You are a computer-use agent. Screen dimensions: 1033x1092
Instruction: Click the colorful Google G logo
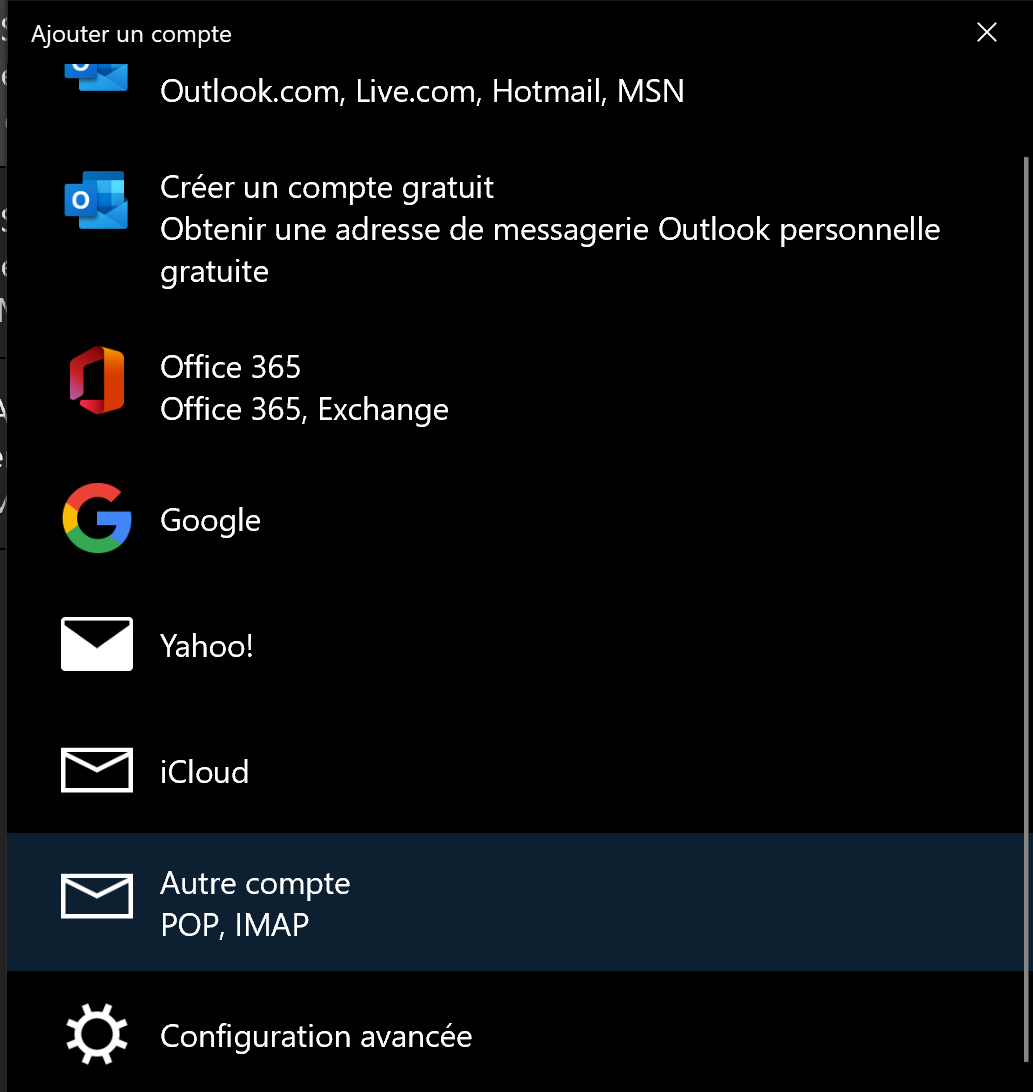(97, 518)
